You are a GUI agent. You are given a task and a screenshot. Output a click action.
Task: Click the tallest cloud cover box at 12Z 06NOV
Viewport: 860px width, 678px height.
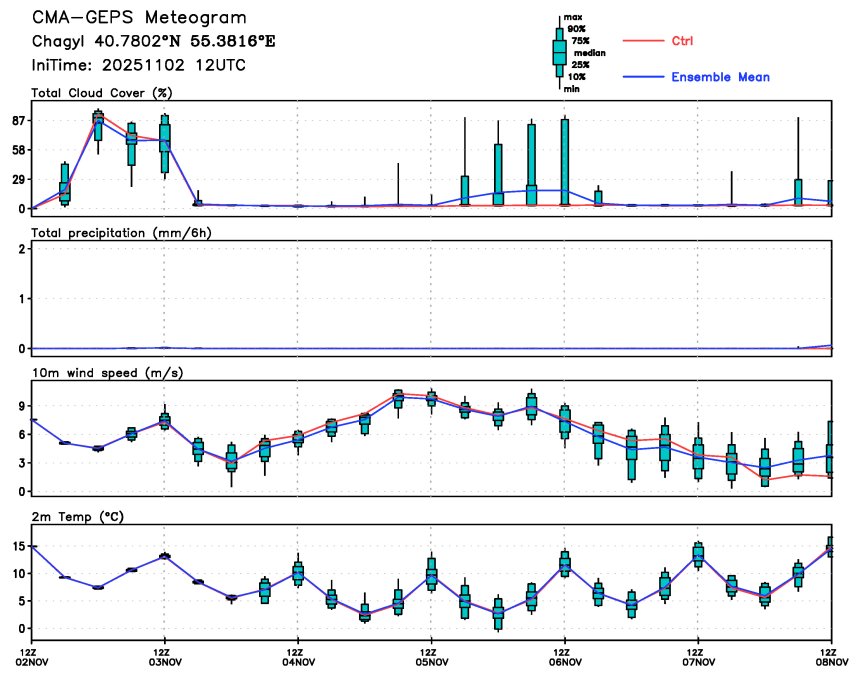tap(565, 162)
